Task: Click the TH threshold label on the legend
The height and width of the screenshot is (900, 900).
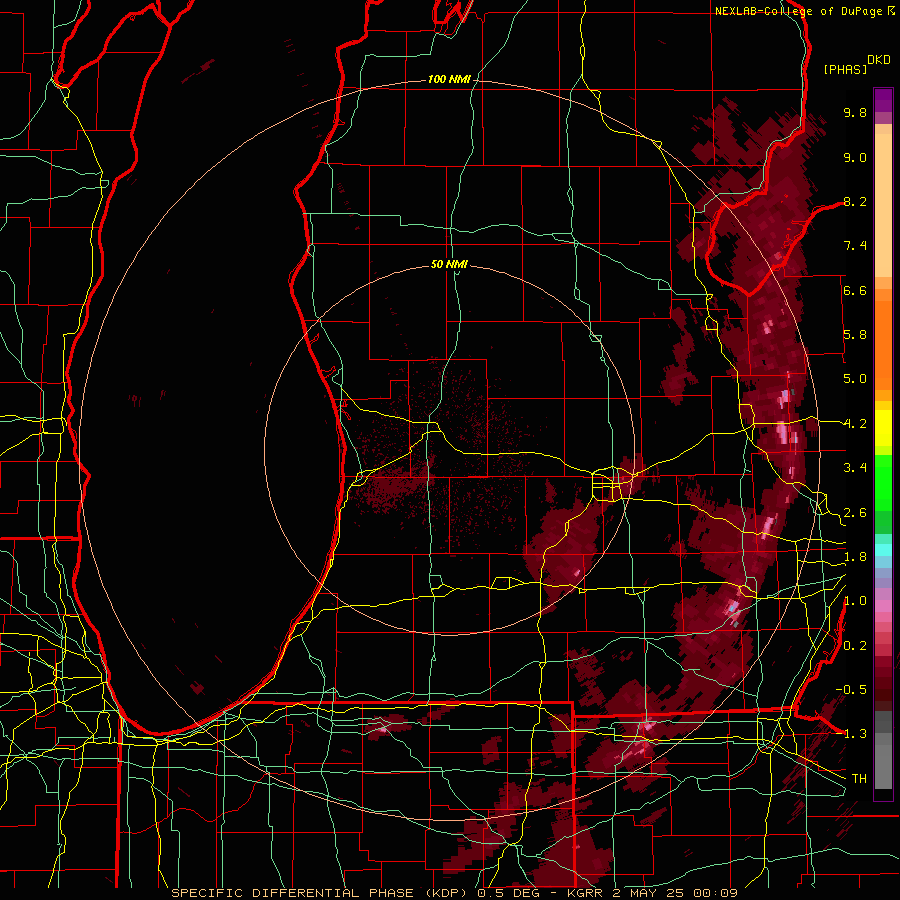Action: pos(859,779)
